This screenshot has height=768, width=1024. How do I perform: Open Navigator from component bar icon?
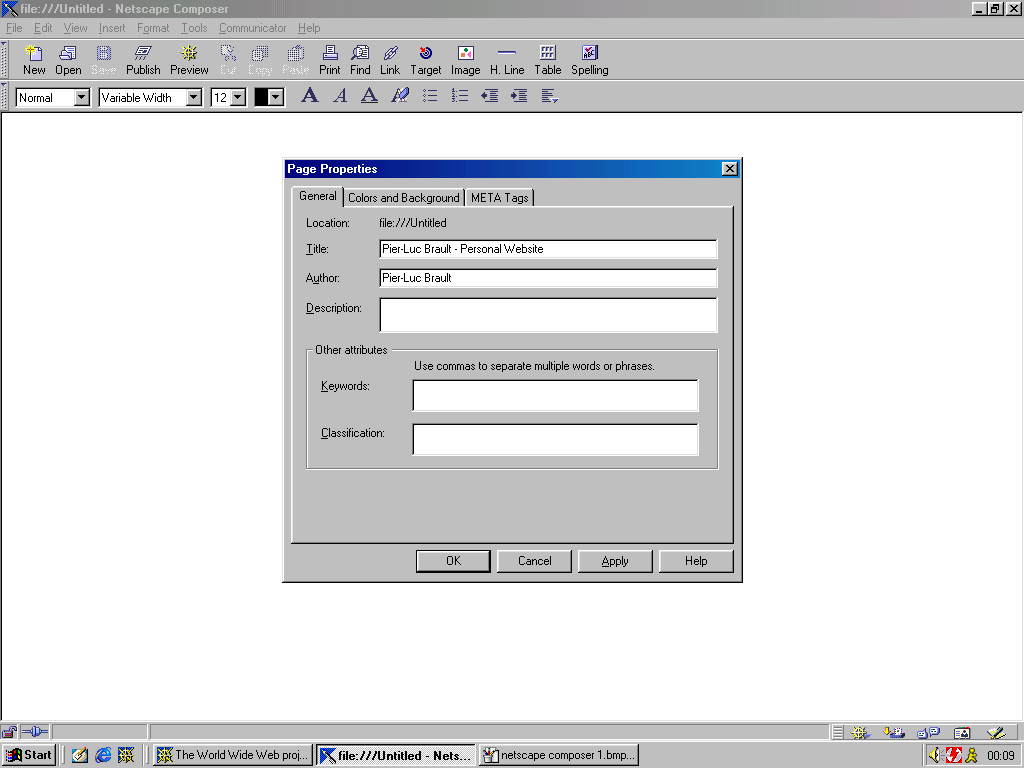click(859, 733)
